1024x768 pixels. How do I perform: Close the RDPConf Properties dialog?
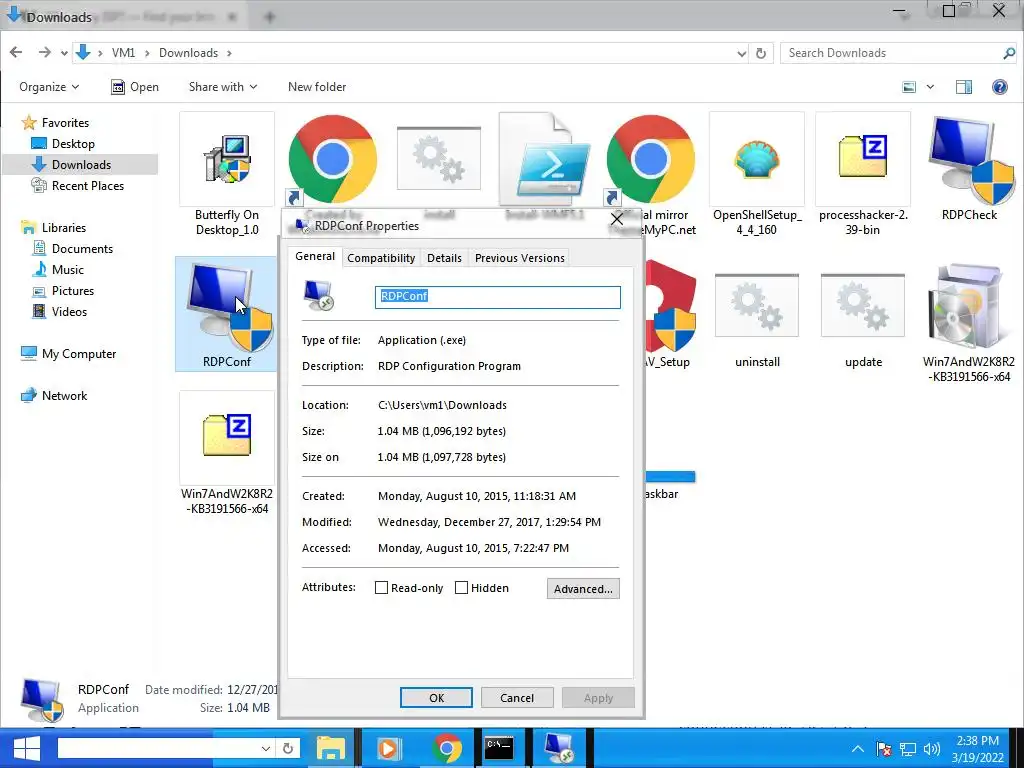[616, 219]
